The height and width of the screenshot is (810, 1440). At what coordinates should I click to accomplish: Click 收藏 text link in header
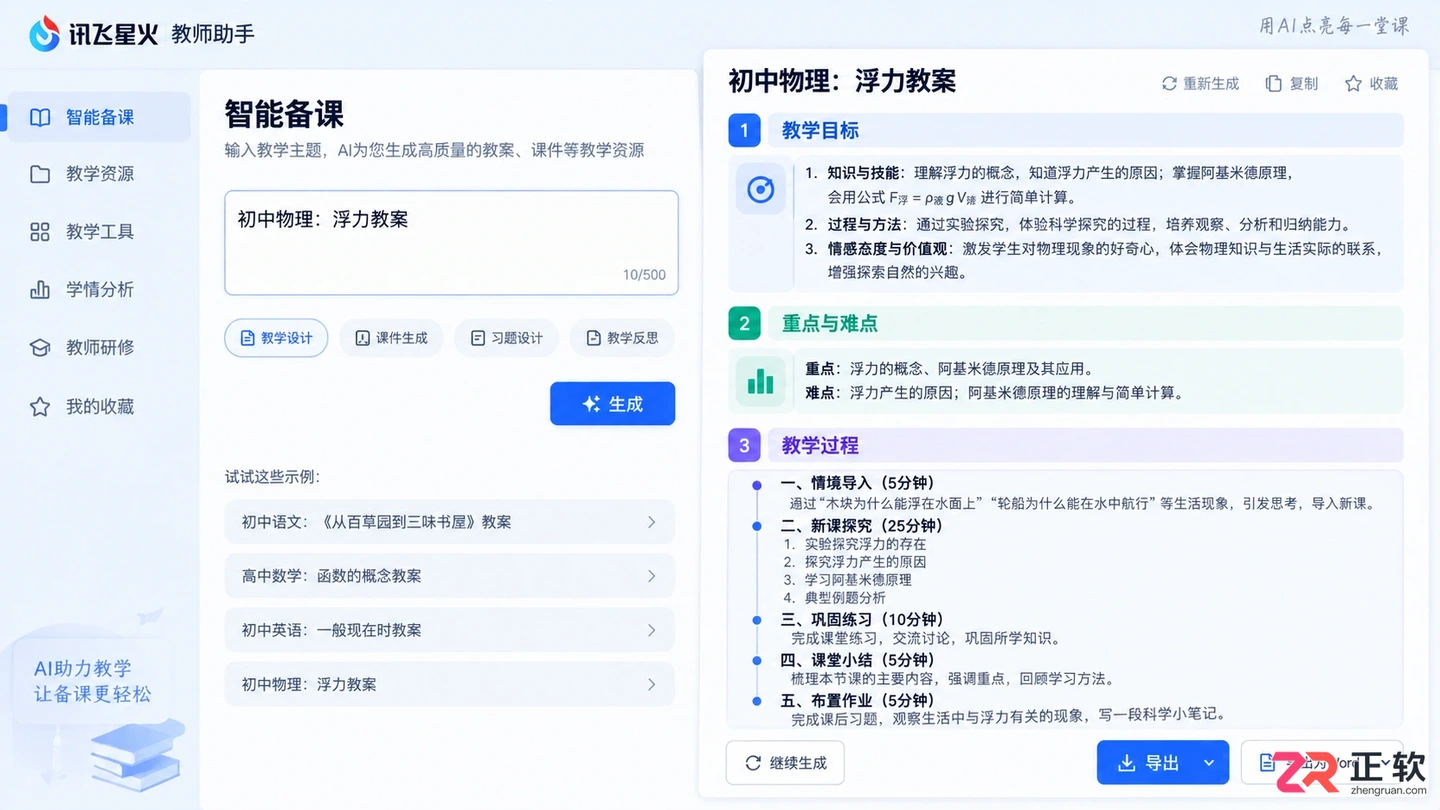[1384, 84]
